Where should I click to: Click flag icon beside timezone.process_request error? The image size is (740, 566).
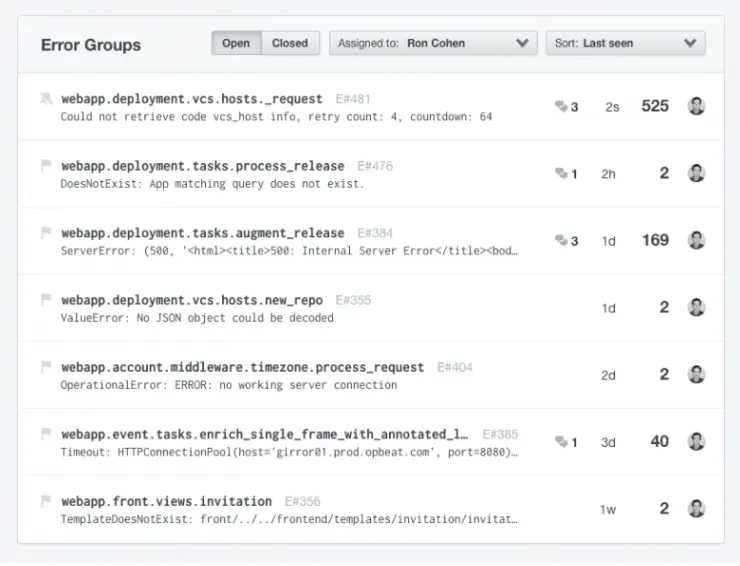point(46,367)
